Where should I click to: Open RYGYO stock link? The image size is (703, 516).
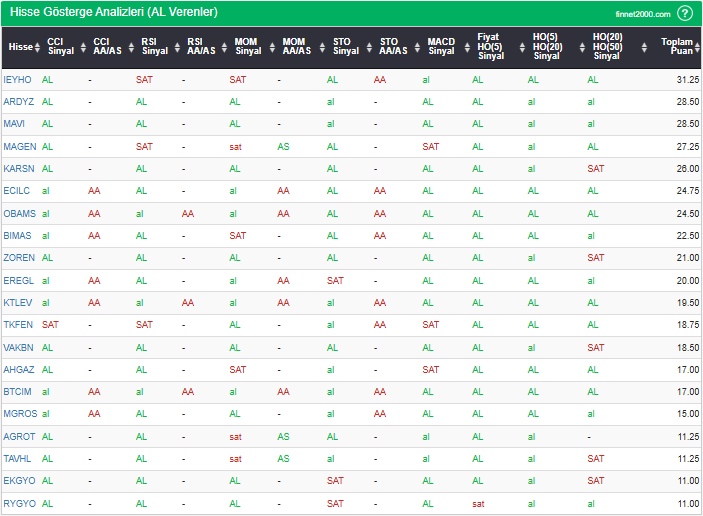[x=20, y=503]
